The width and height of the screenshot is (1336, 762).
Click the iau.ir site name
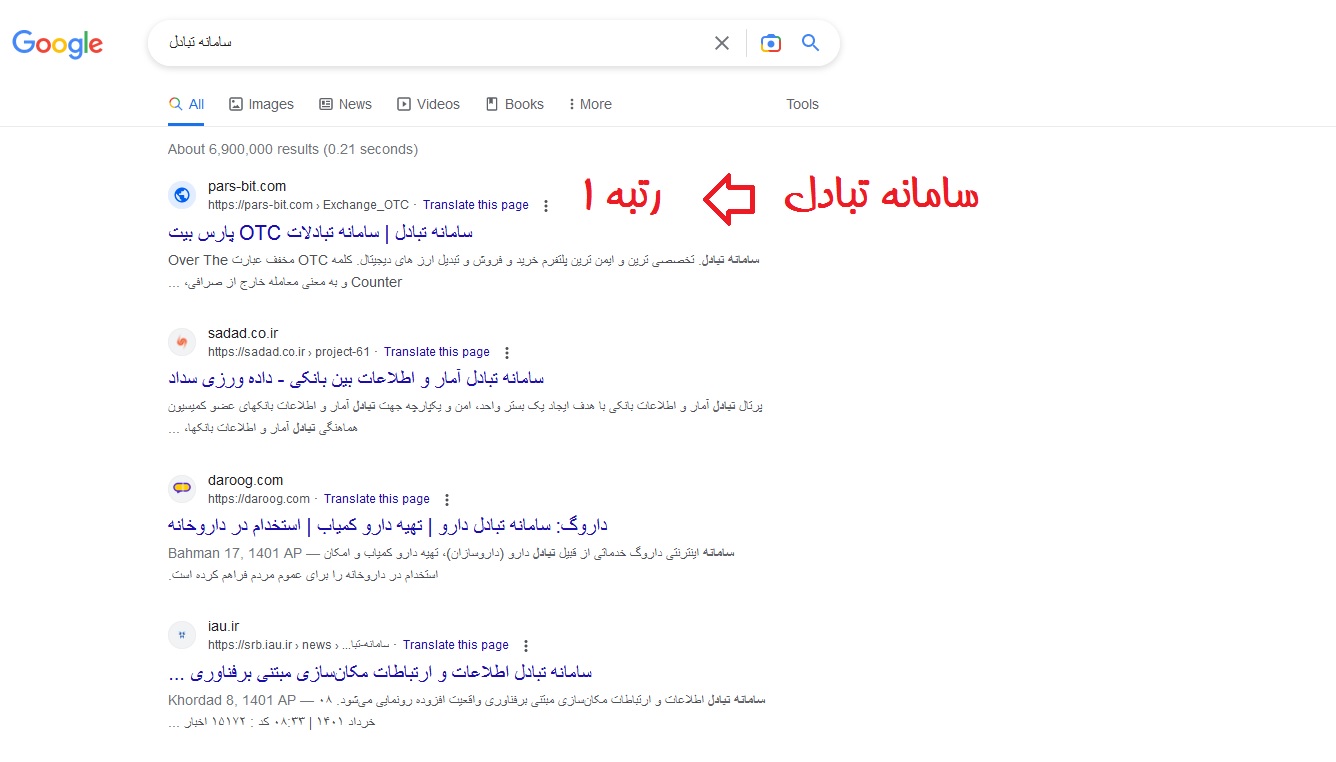(x=224, y=626)
